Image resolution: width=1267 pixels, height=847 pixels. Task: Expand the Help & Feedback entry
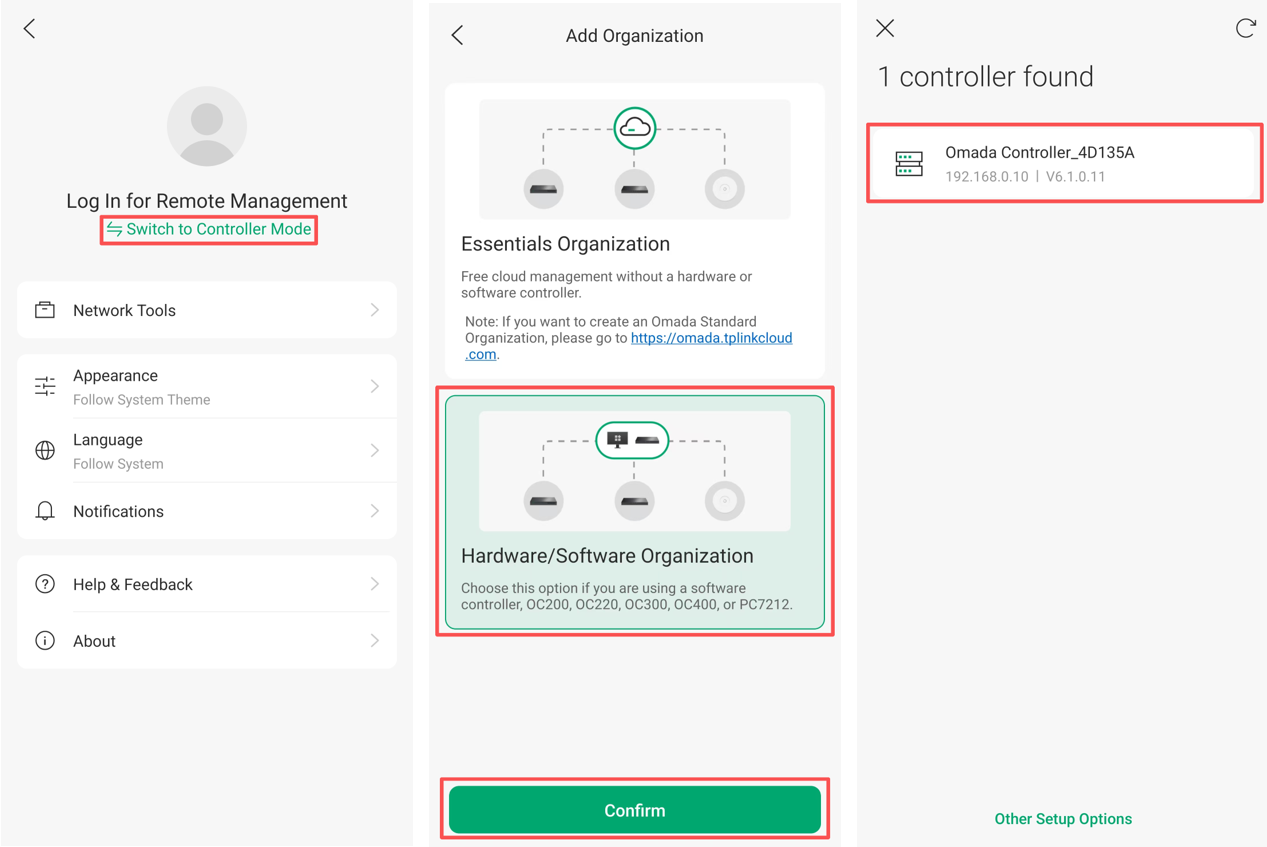375,584
